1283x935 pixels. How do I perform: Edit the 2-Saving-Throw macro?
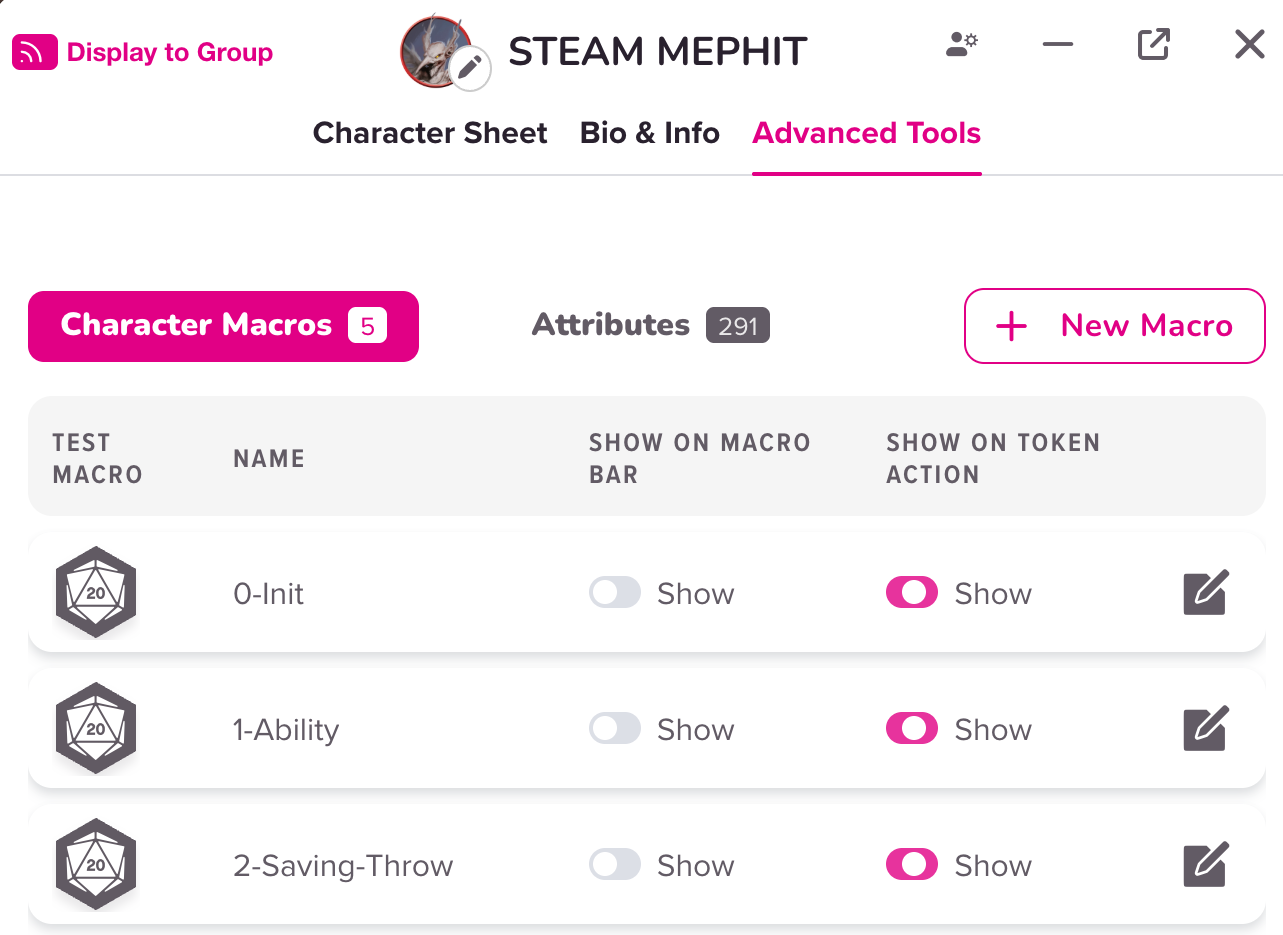point(1205,865)
